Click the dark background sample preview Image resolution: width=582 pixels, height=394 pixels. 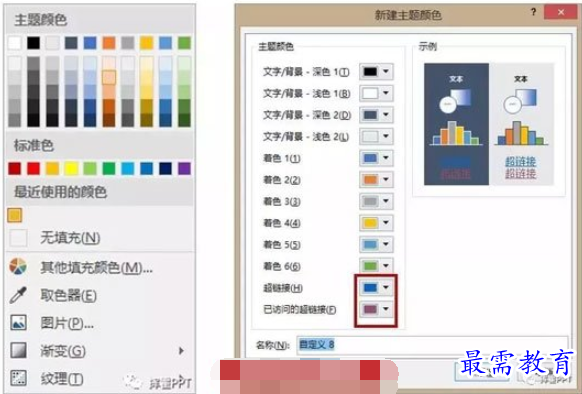tap(456, 124)
